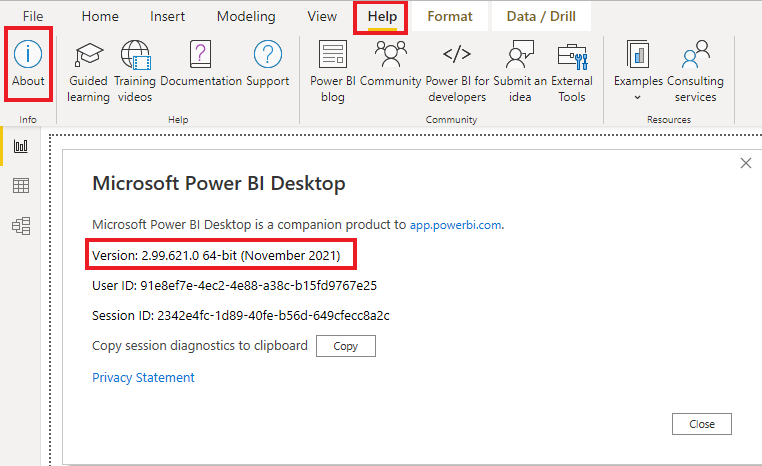Switch to the Format tab
The height and width of the screenshot is (466, 762).
(x=450, y=17)
